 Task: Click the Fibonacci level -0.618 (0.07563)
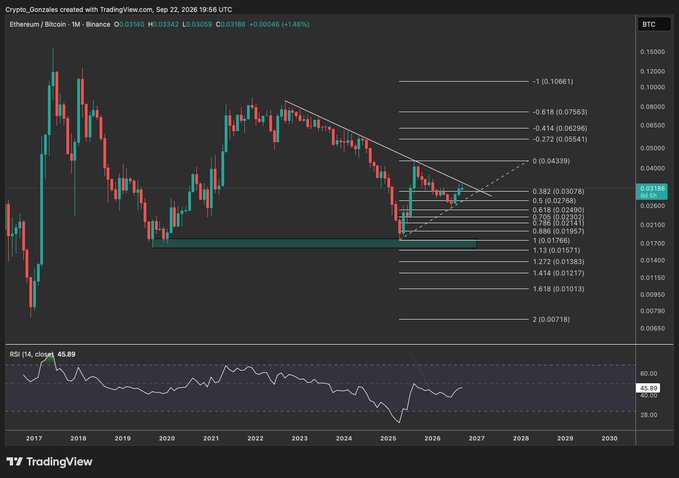point(560,112)
